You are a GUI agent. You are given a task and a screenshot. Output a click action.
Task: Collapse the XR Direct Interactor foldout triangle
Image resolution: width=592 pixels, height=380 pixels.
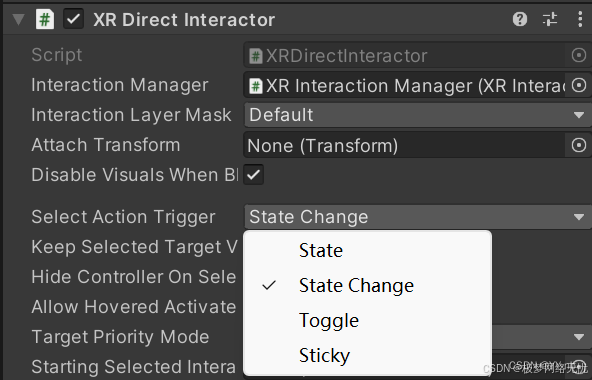(18, 19)
